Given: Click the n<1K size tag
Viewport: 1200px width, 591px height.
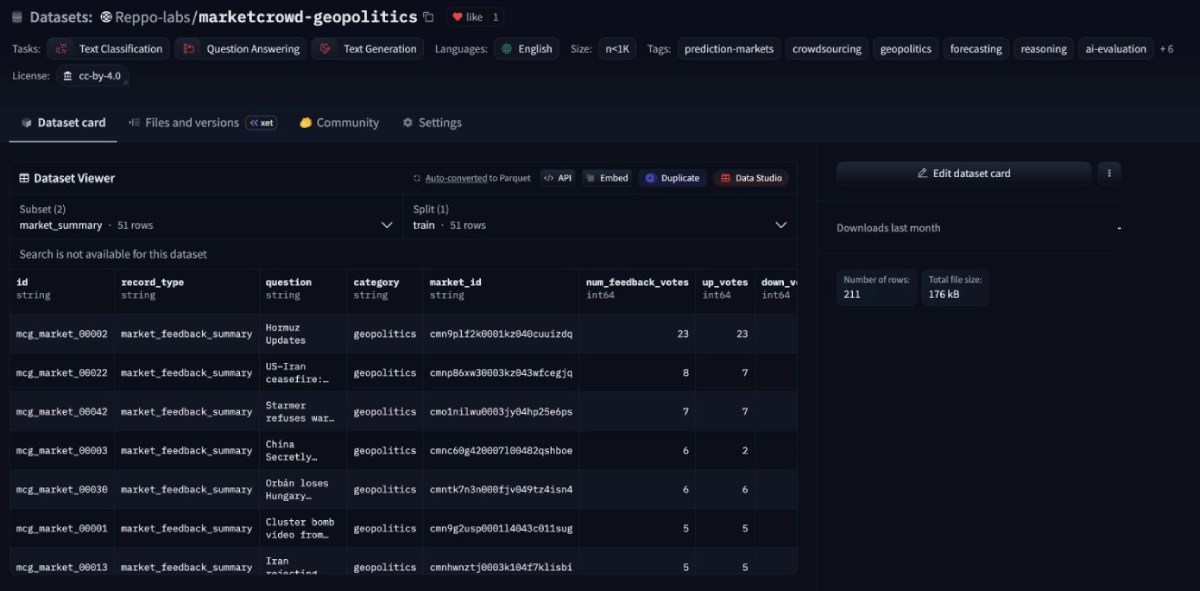Looking at the screenshot, I should tap(617, 48).
